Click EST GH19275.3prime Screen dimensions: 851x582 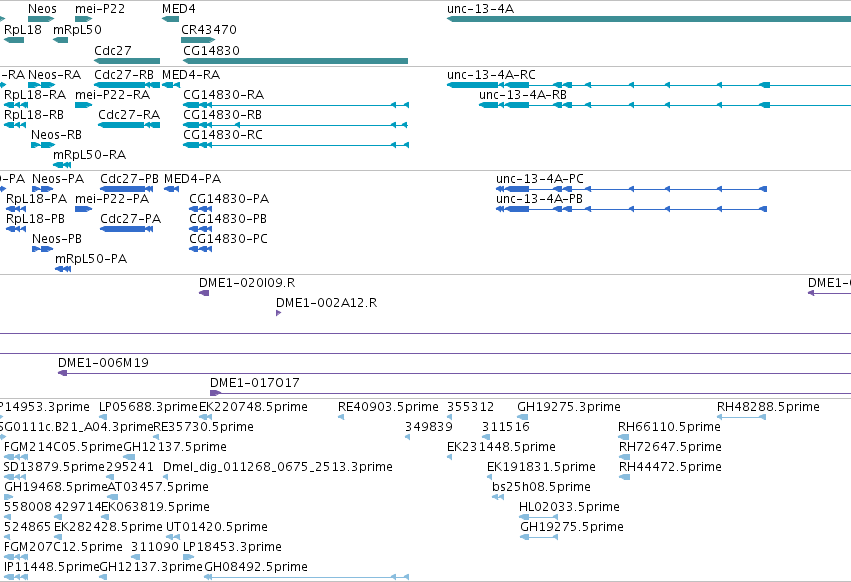(x=522, y=417)
